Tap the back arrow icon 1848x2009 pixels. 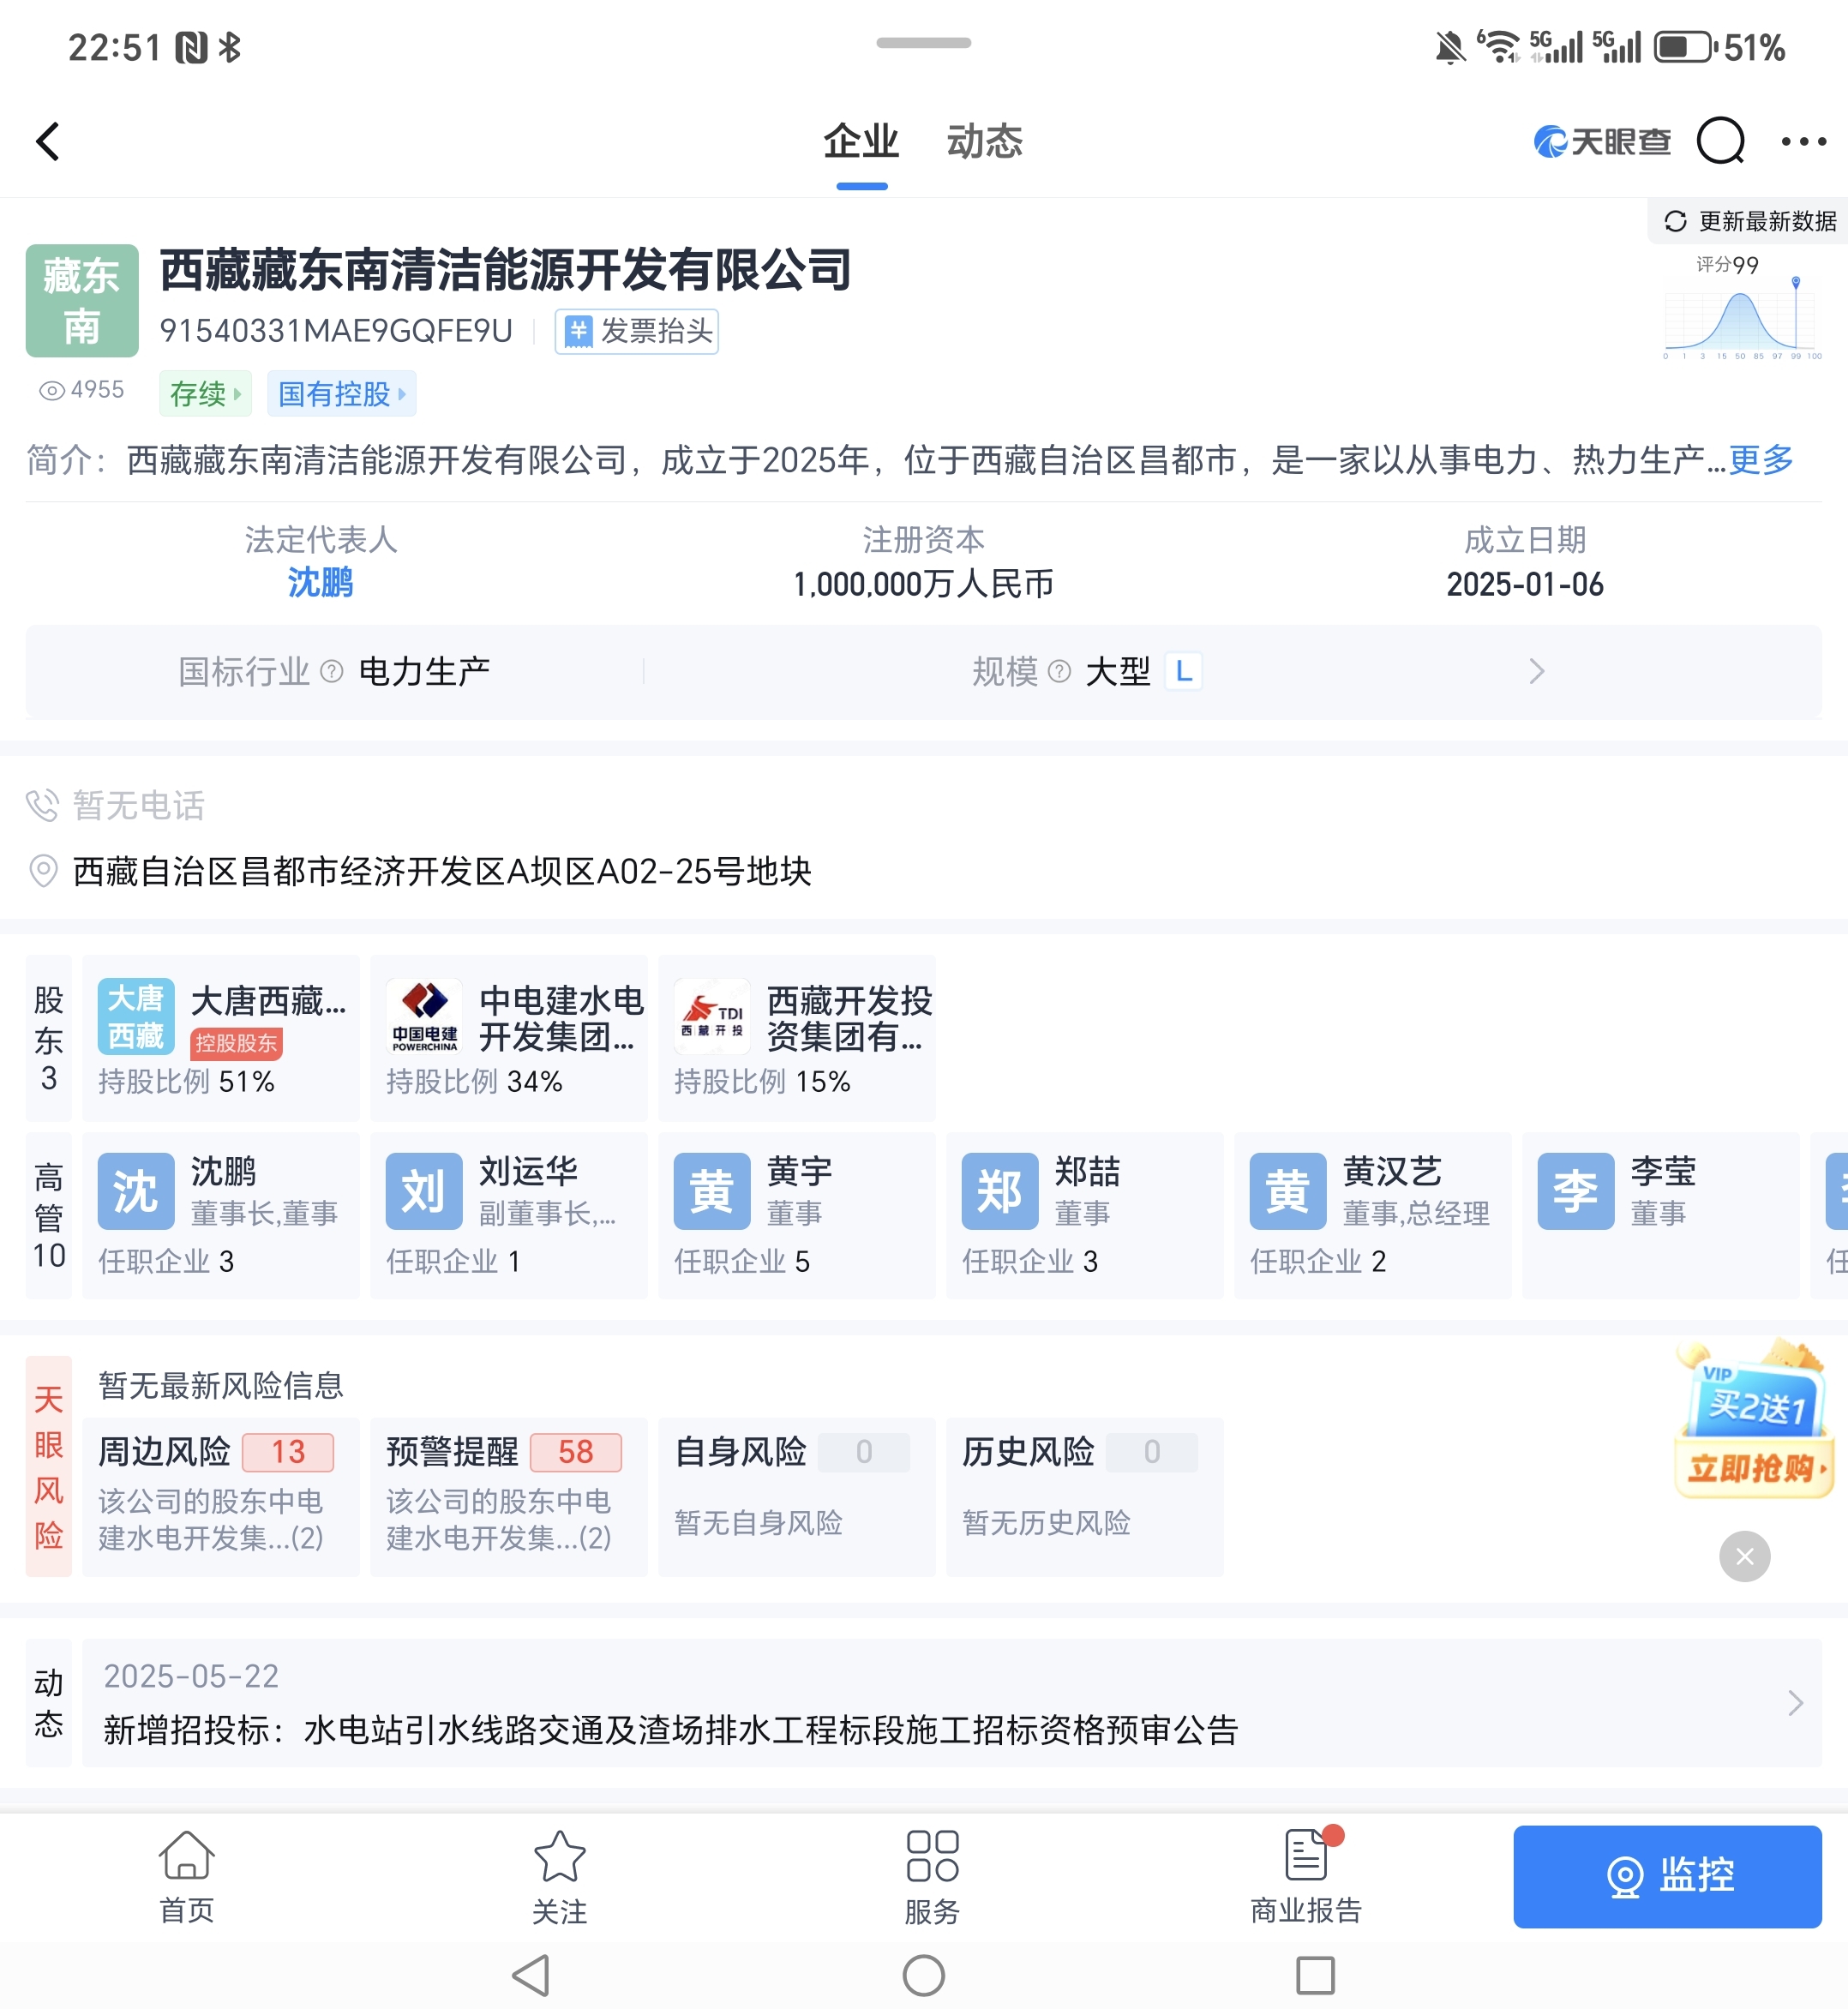coord(48,141)
